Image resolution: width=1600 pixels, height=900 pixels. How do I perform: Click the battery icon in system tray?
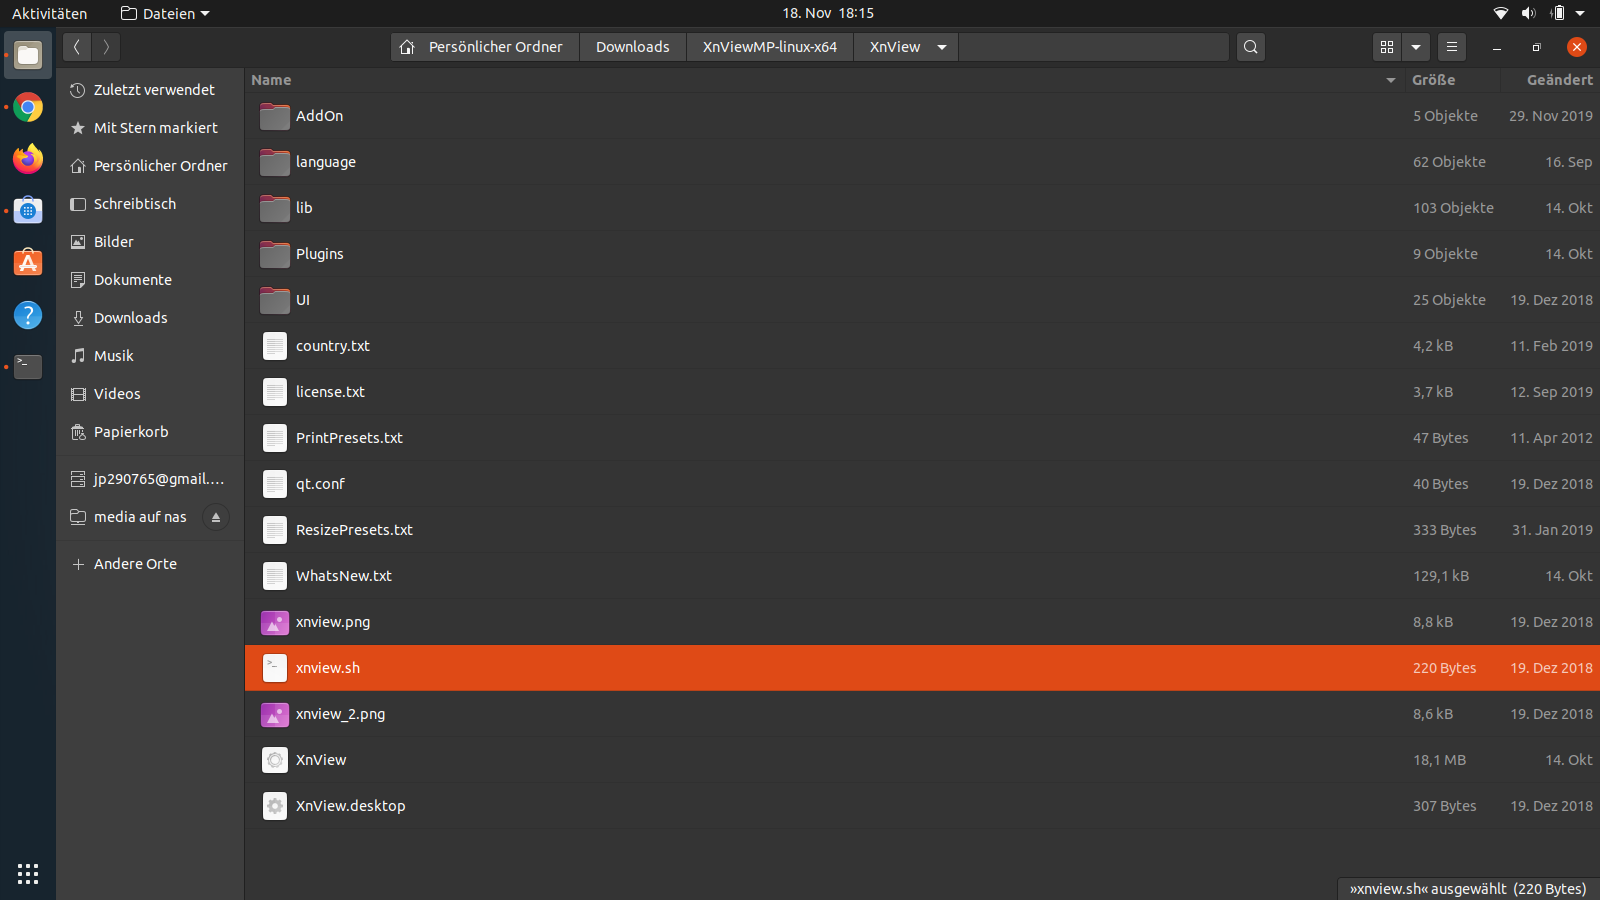(x=1558, y=13)
